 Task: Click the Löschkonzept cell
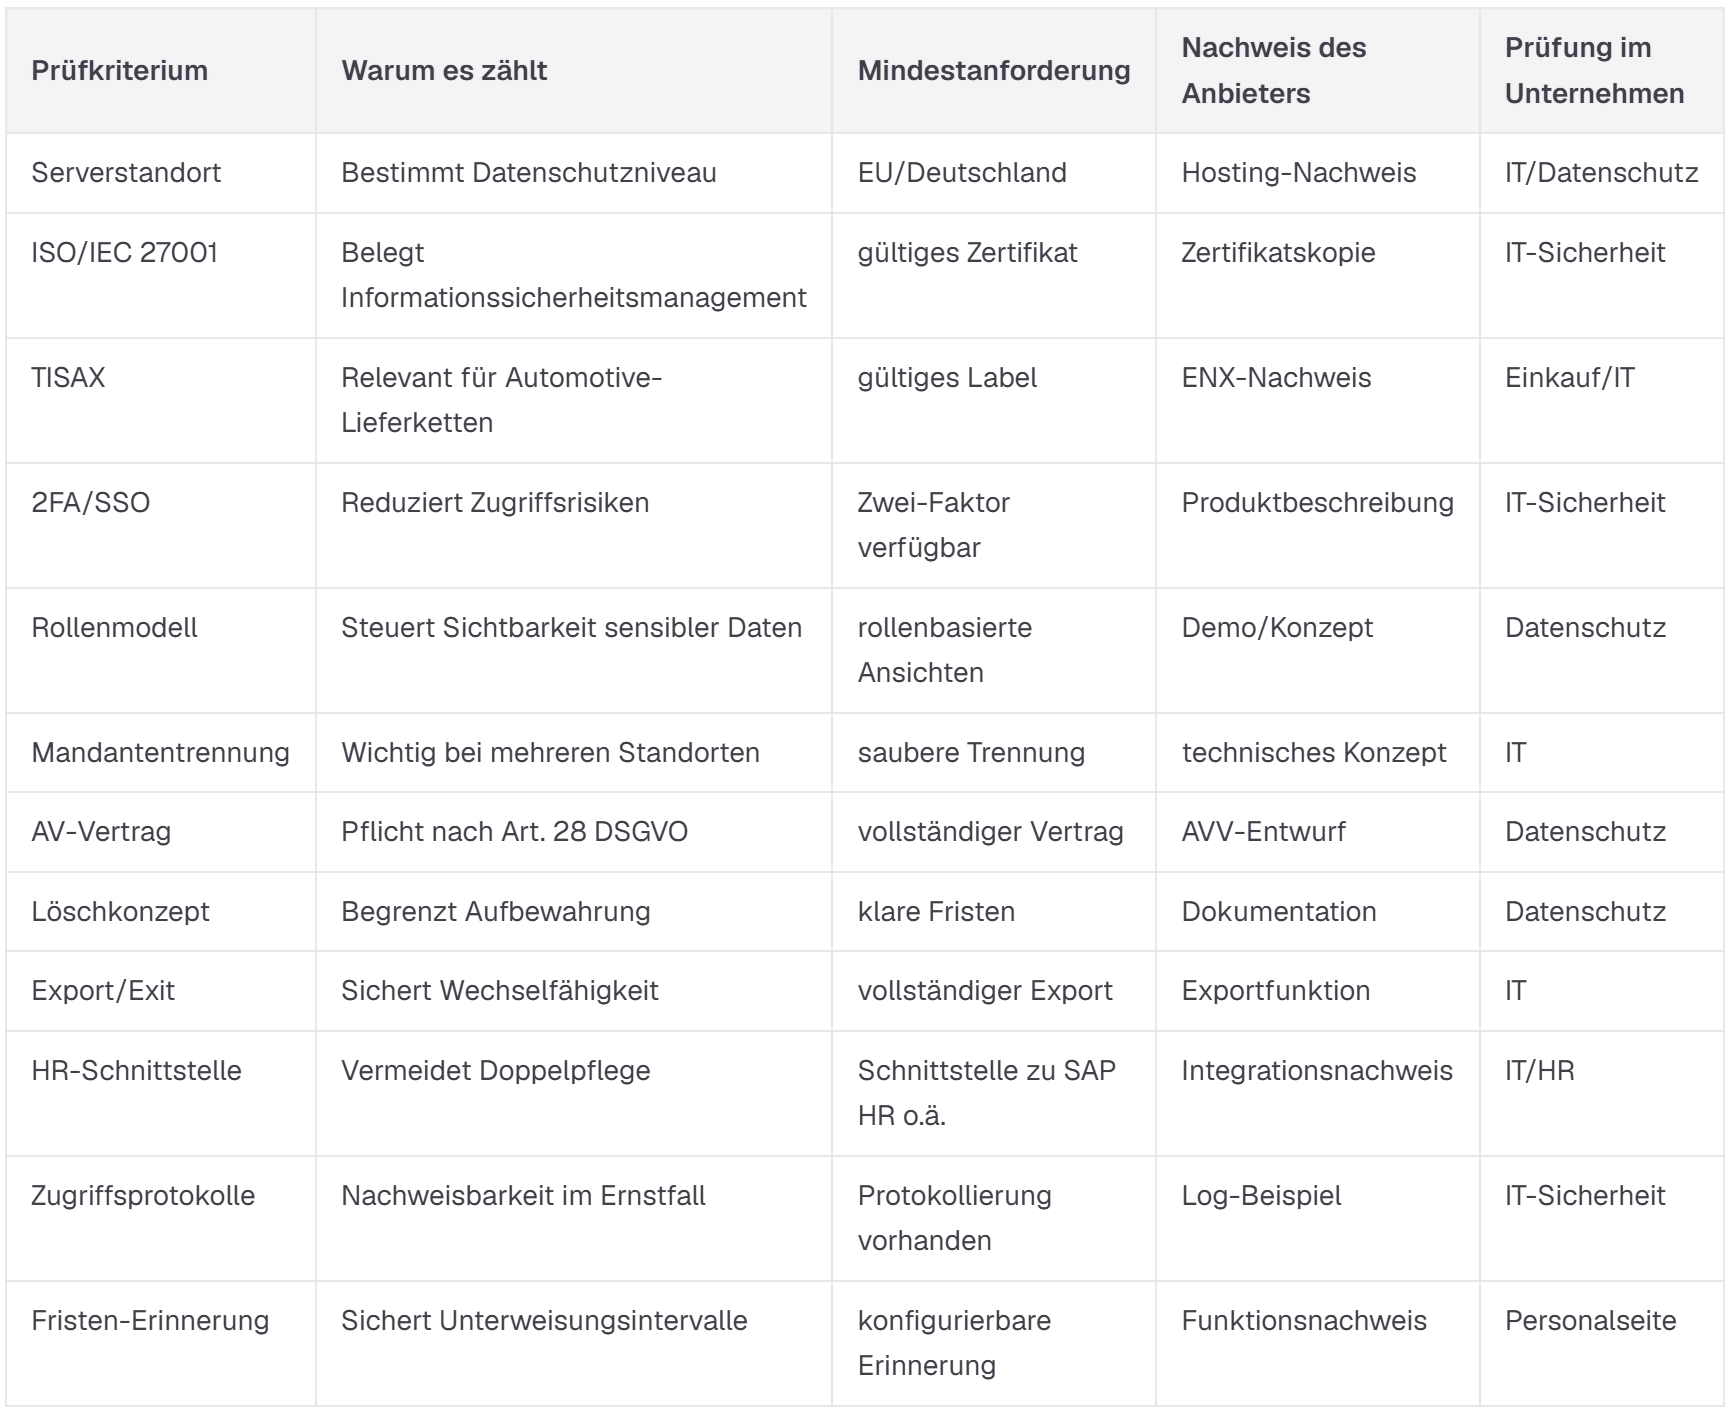[120, 912]
